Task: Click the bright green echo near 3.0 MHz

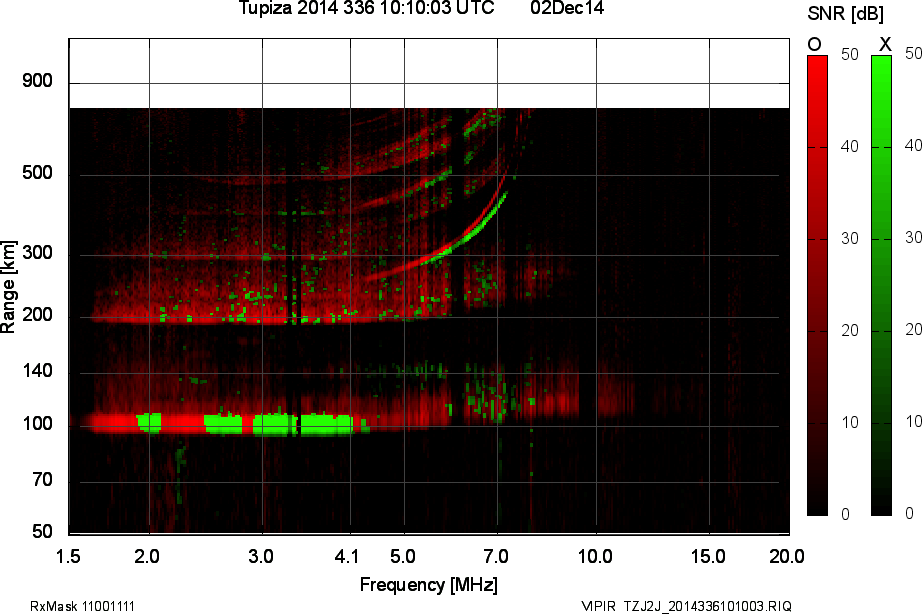Action: coord(272,424)
